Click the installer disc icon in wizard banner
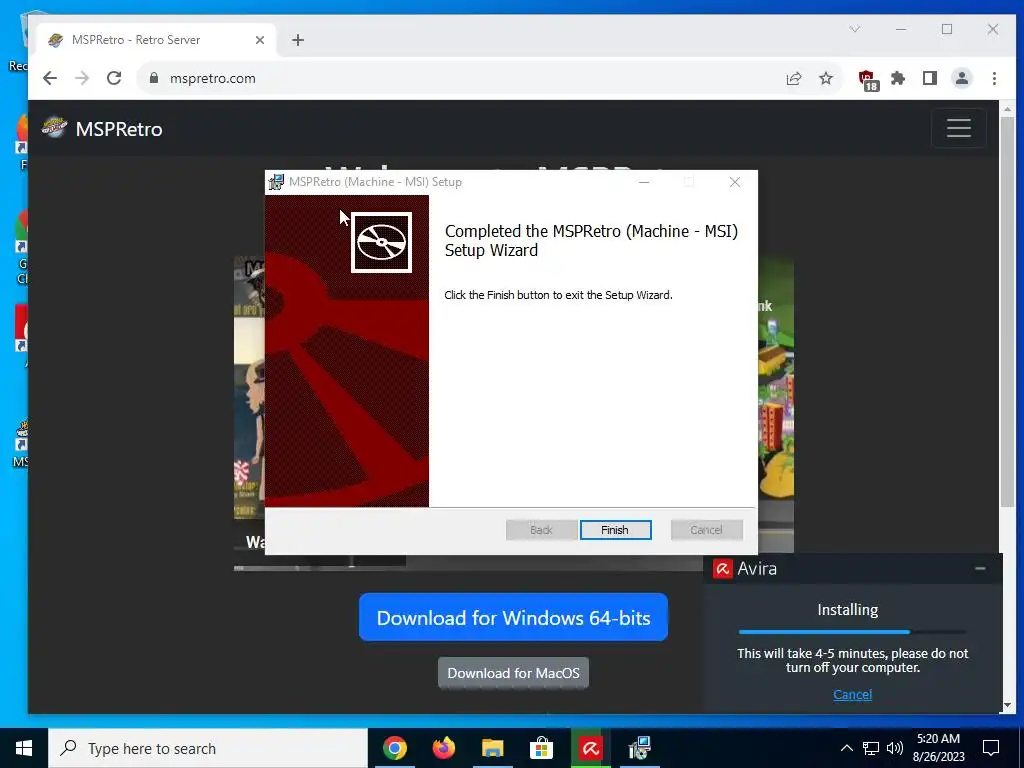Viewport: 1024px width, 768px height. click(381, 242)
